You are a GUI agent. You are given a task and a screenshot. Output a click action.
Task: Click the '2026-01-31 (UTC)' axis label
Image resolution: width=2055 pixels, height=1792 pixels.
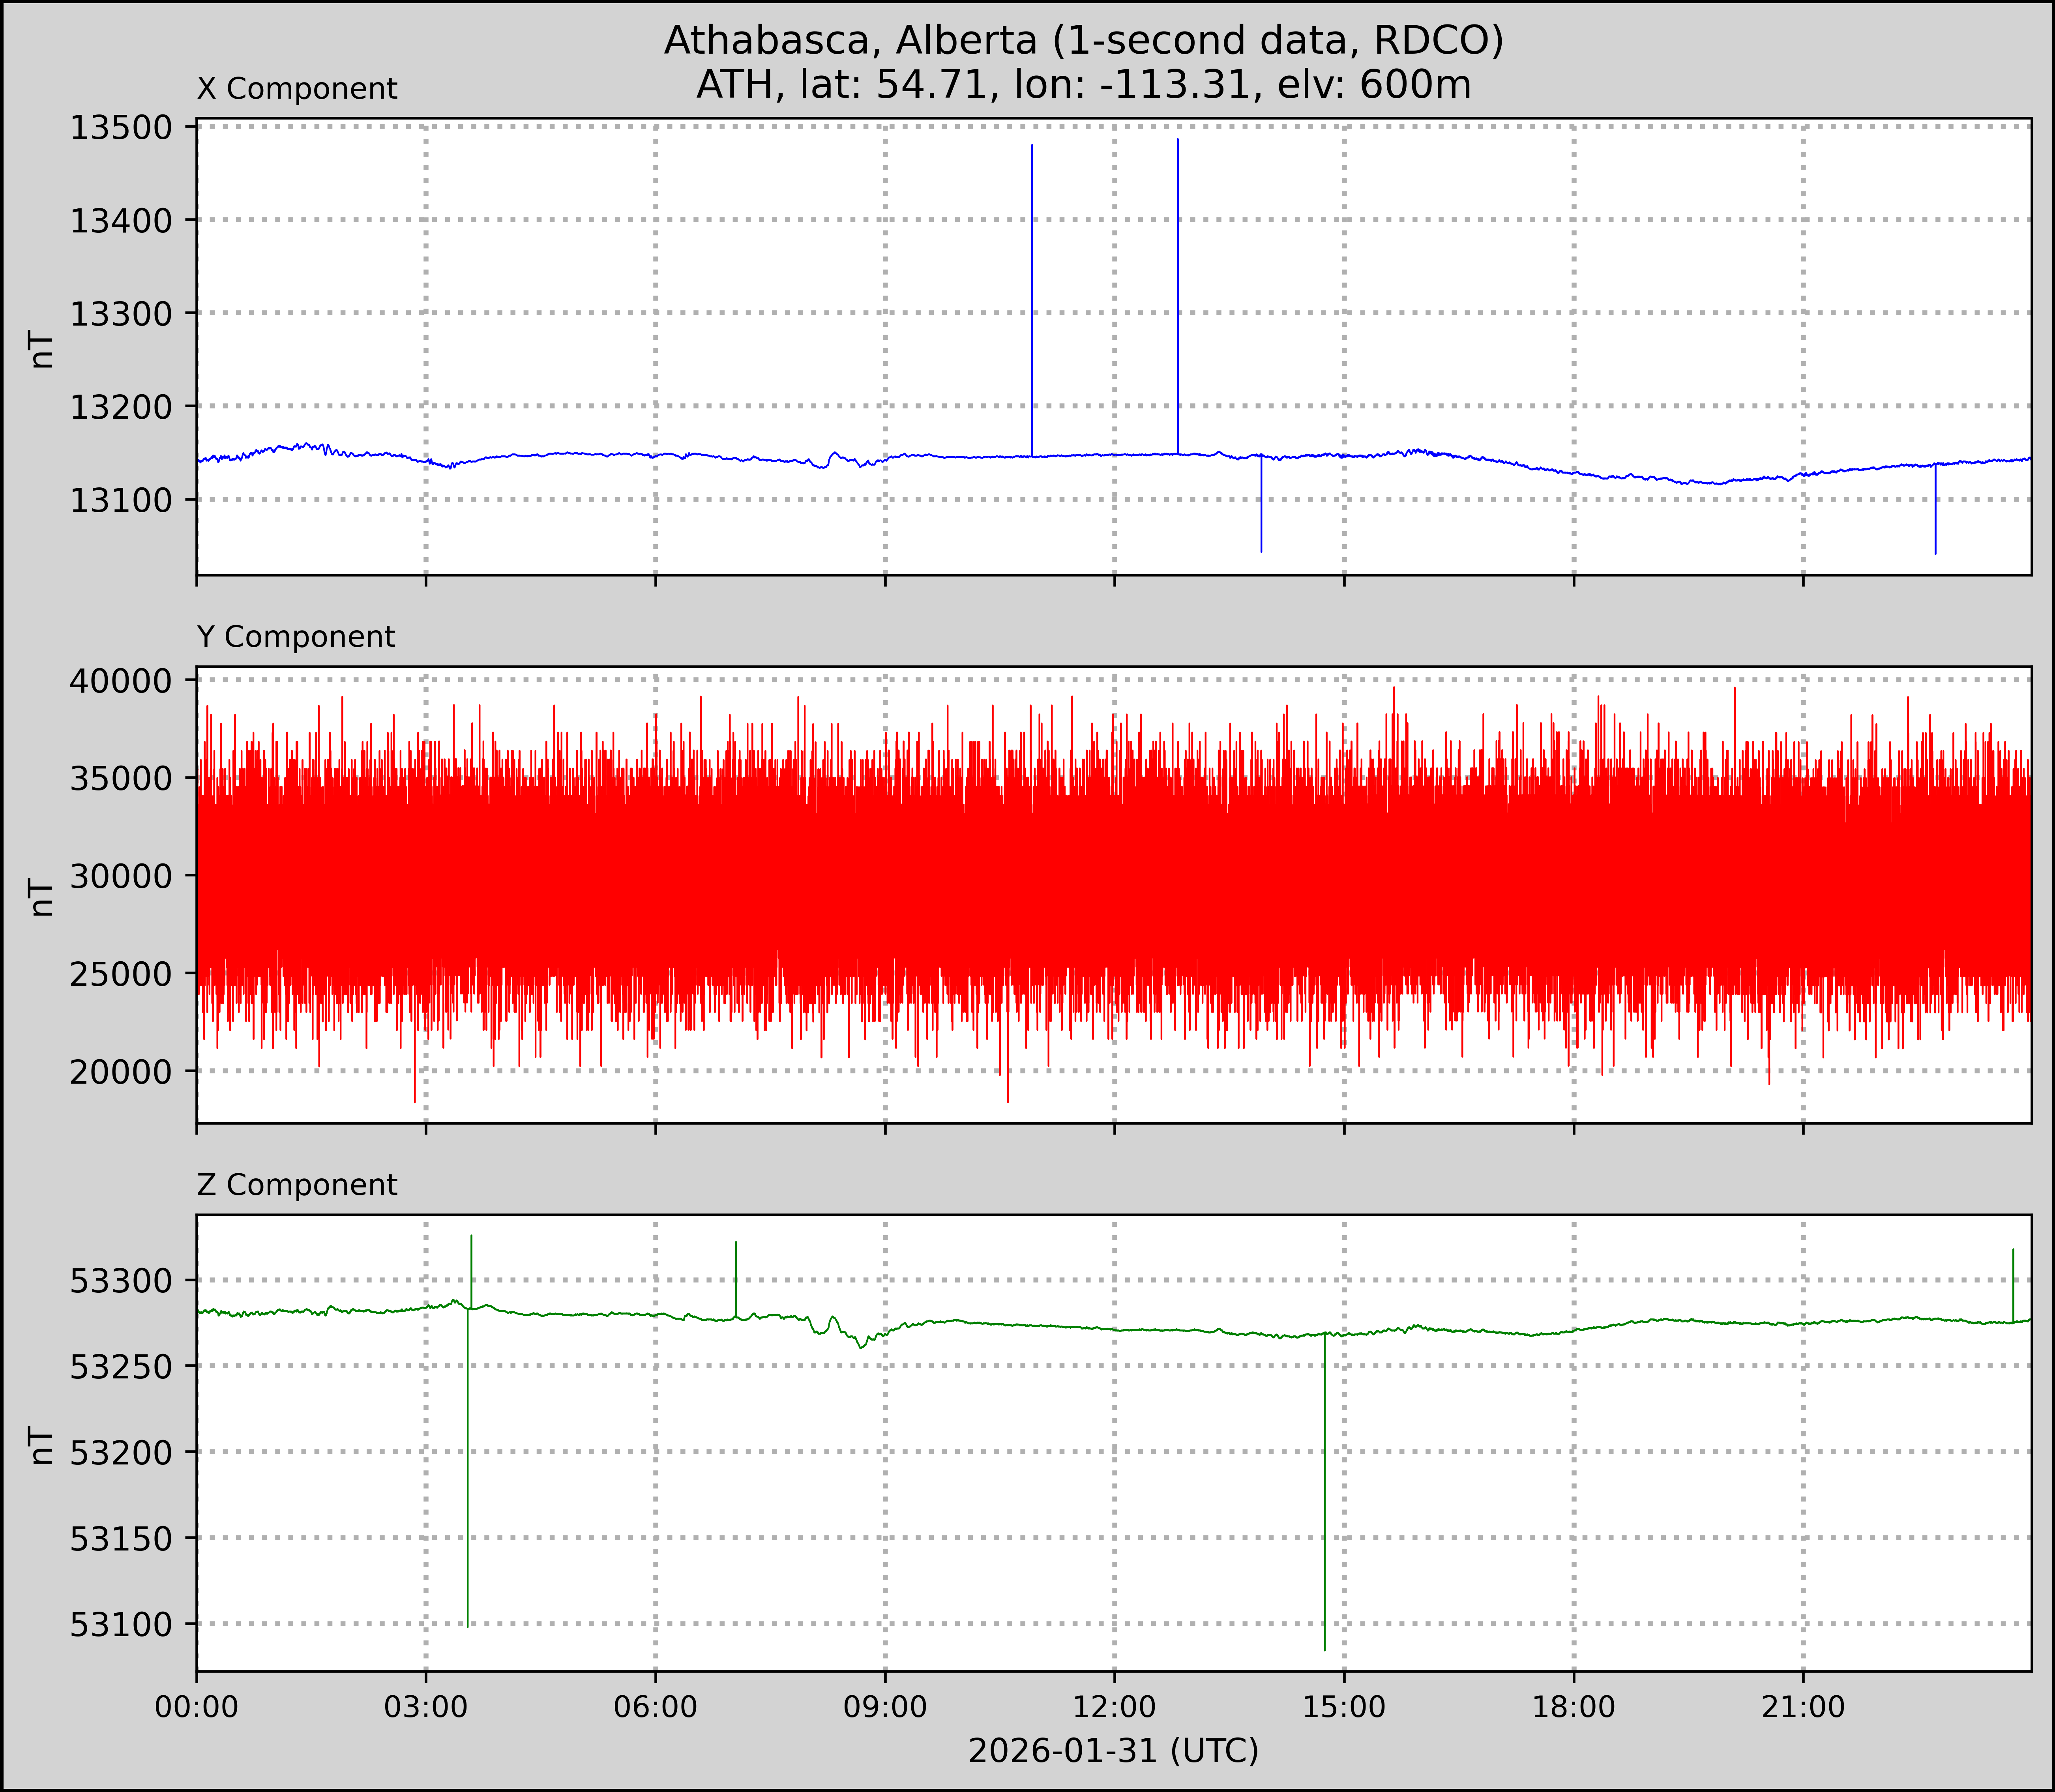(x=1113, y=1751)
